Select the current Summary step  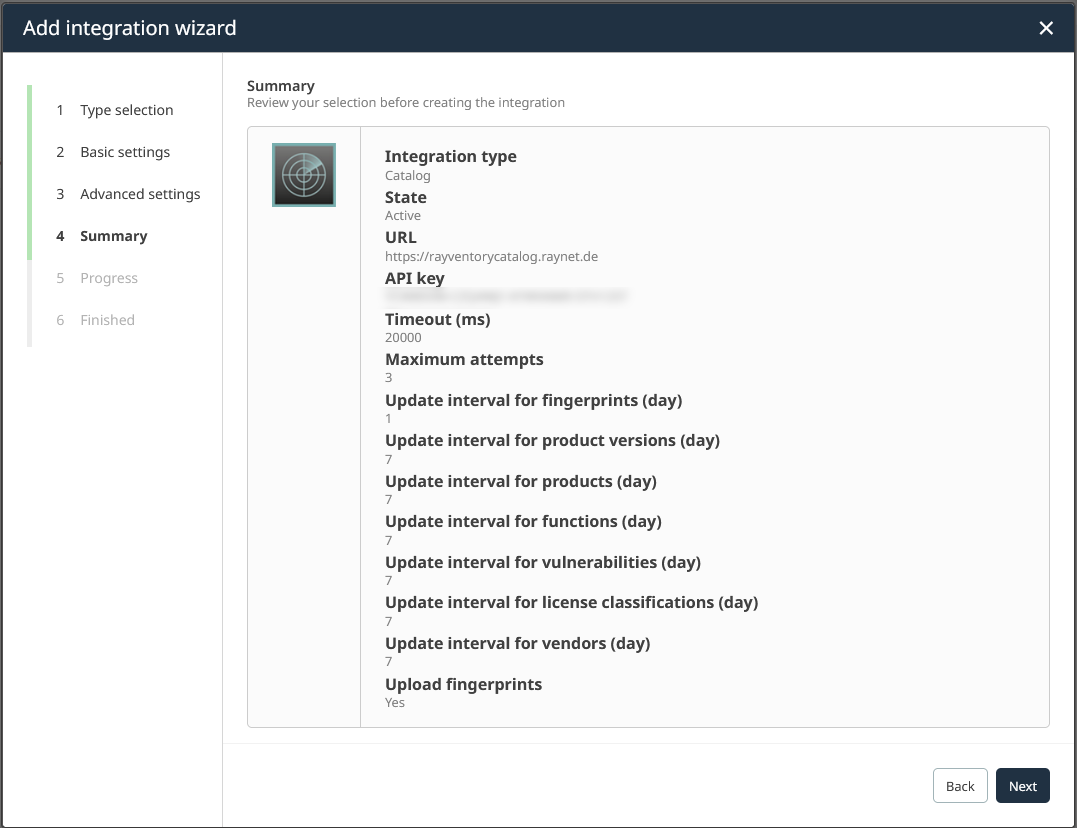[113, 236]
